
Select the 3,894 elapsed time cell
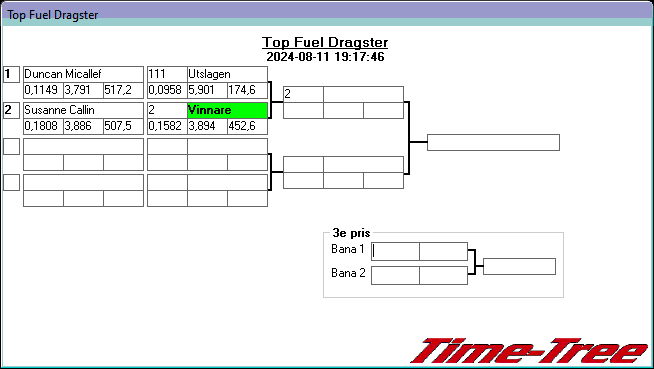click(x=207, y=126)
